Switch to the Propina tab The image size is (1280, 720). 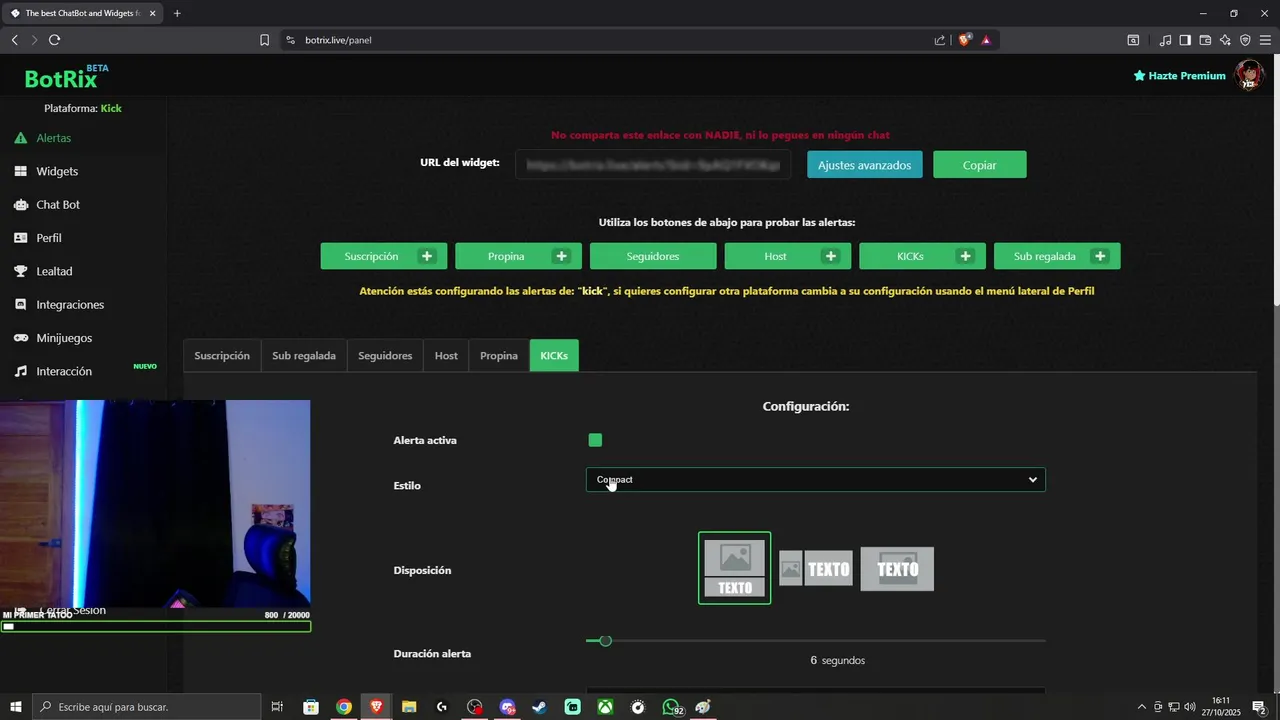(499, 356)
